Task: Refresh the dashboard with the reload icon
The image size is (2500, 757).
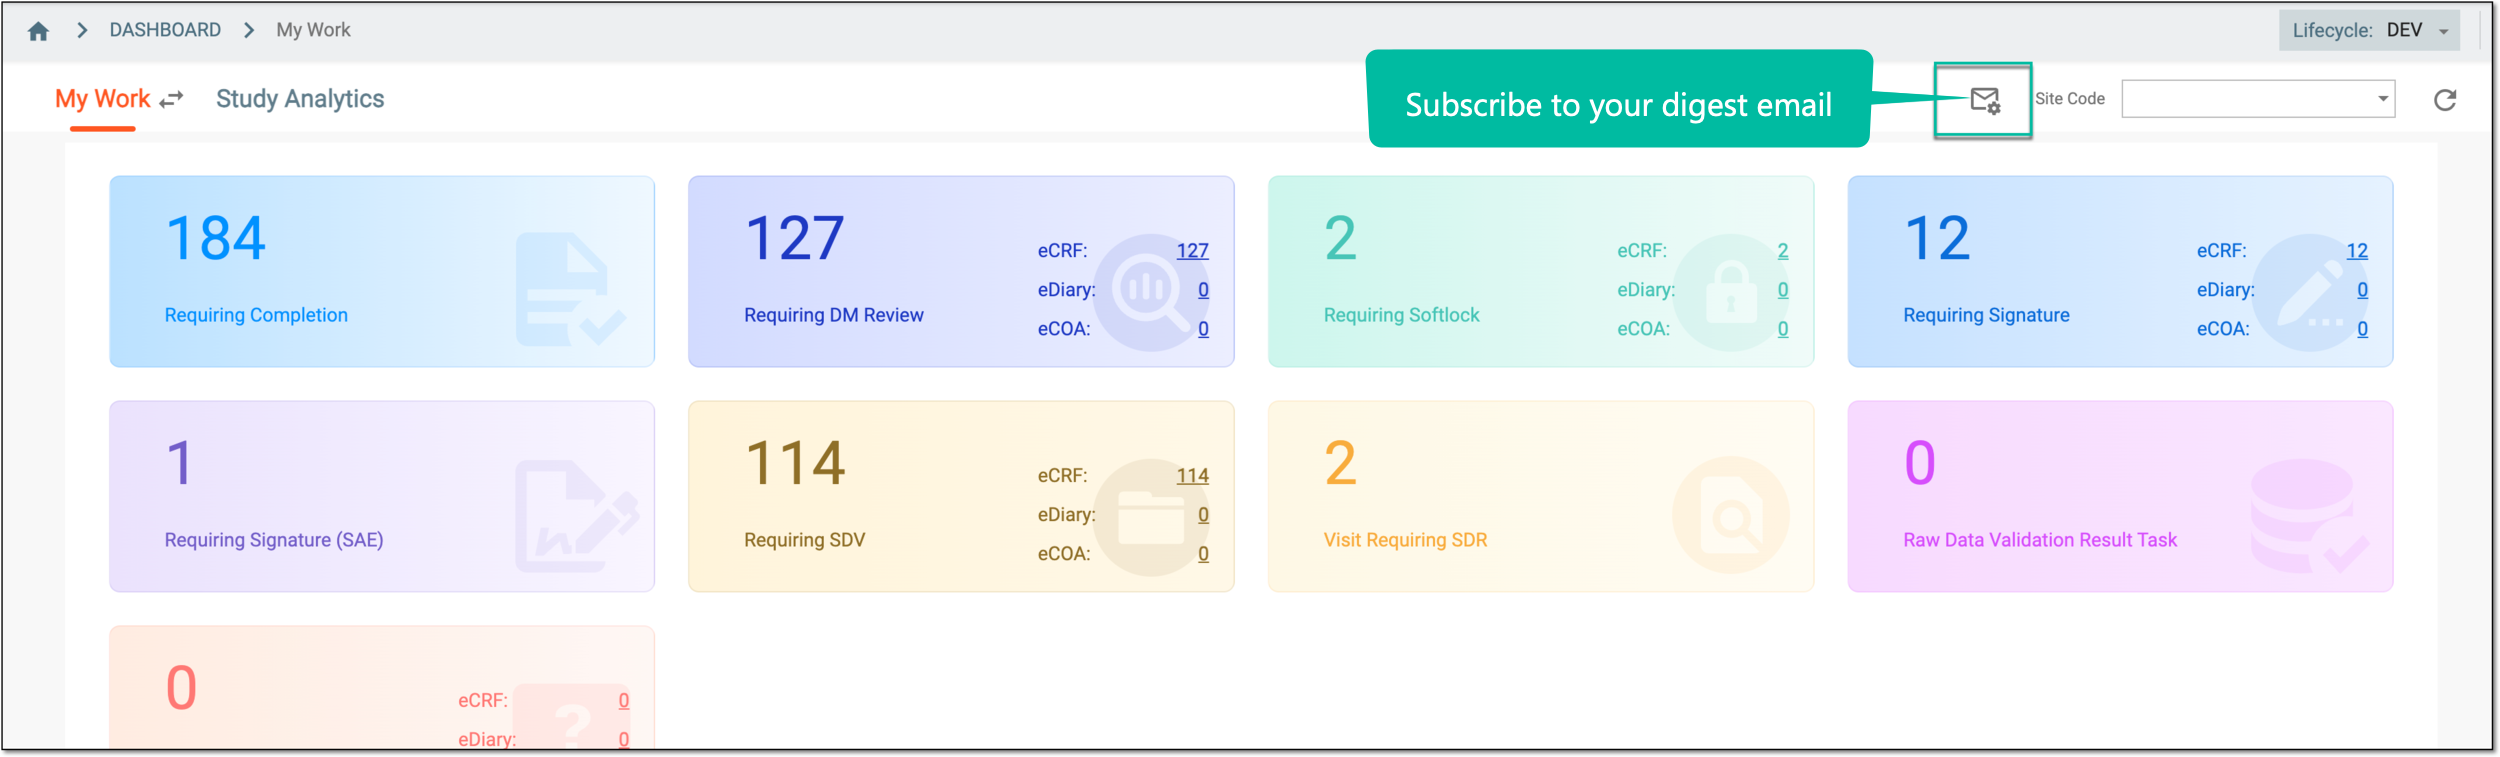Action: click(x=2445, y=100)
